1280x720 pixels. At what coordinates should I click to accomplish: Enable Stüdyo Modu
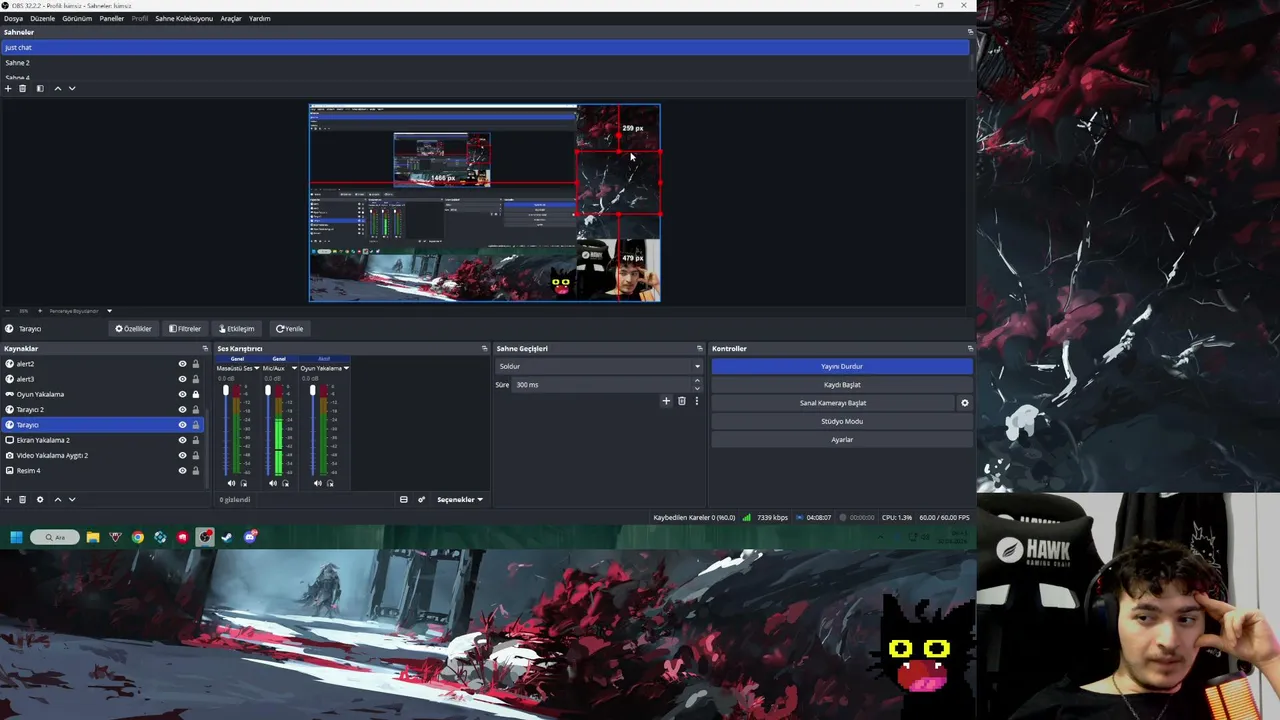pyautogui.click(x=842, y=421)
